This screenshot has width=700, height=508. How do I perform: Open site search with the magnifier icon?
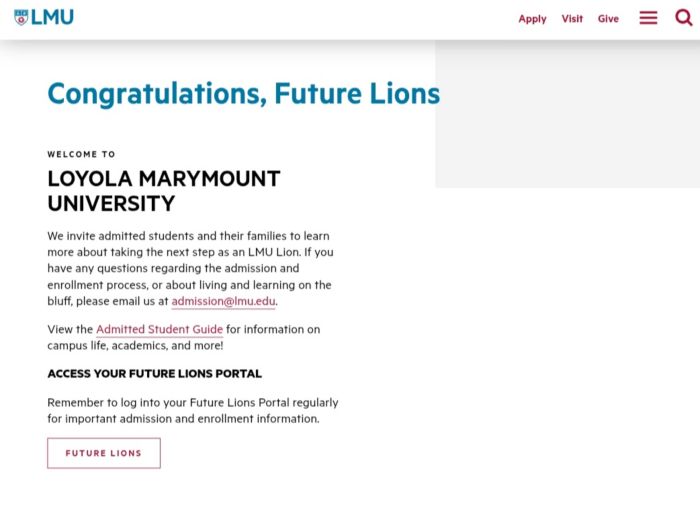(684, 18)
